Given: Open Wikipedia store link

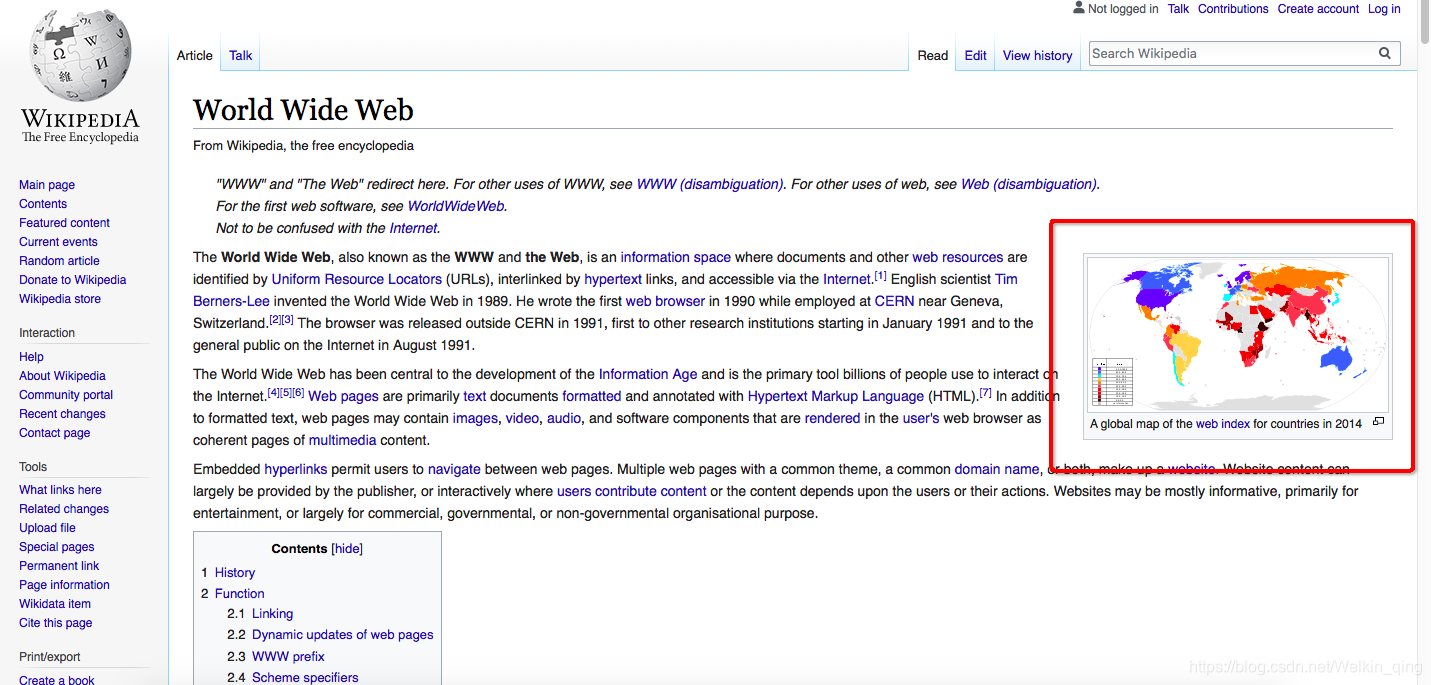Looking at the screenshot, I should [60, 299].
